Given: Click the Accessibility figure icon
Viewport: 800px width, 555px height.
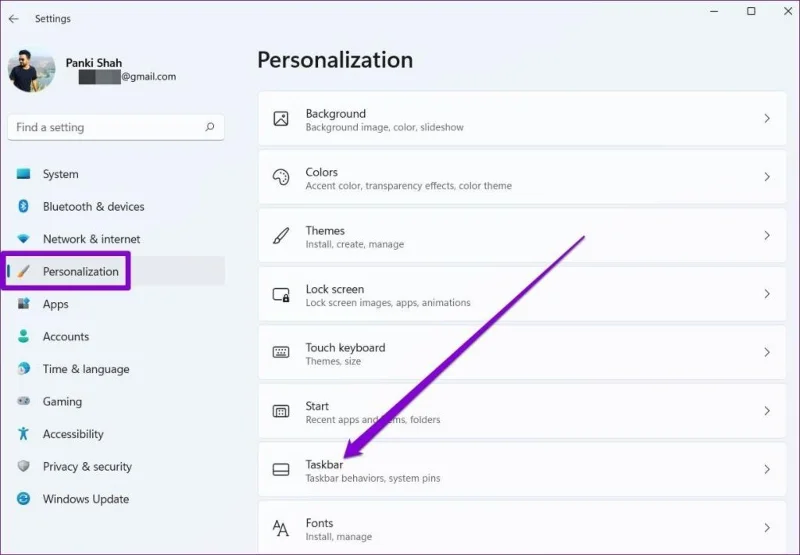Looking at the screenshot, I should pyautogui.click(x=23, y=434).
